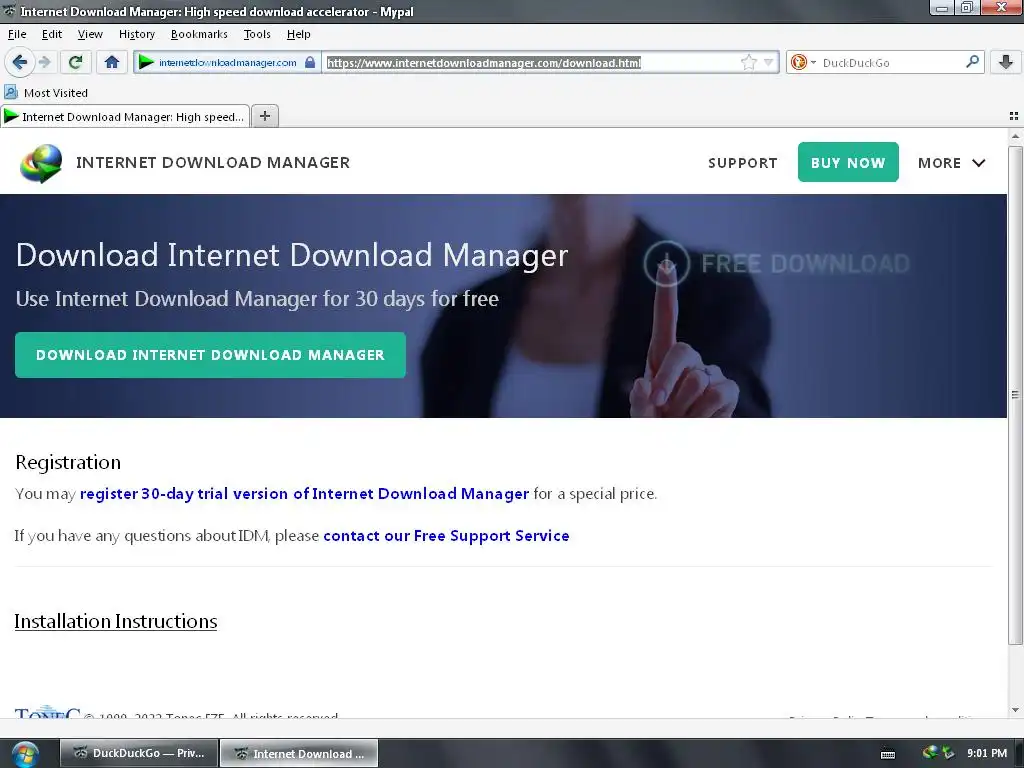Open the downloads arrow button
The height and width of the screenshot is (768, 1024).
1006,62
